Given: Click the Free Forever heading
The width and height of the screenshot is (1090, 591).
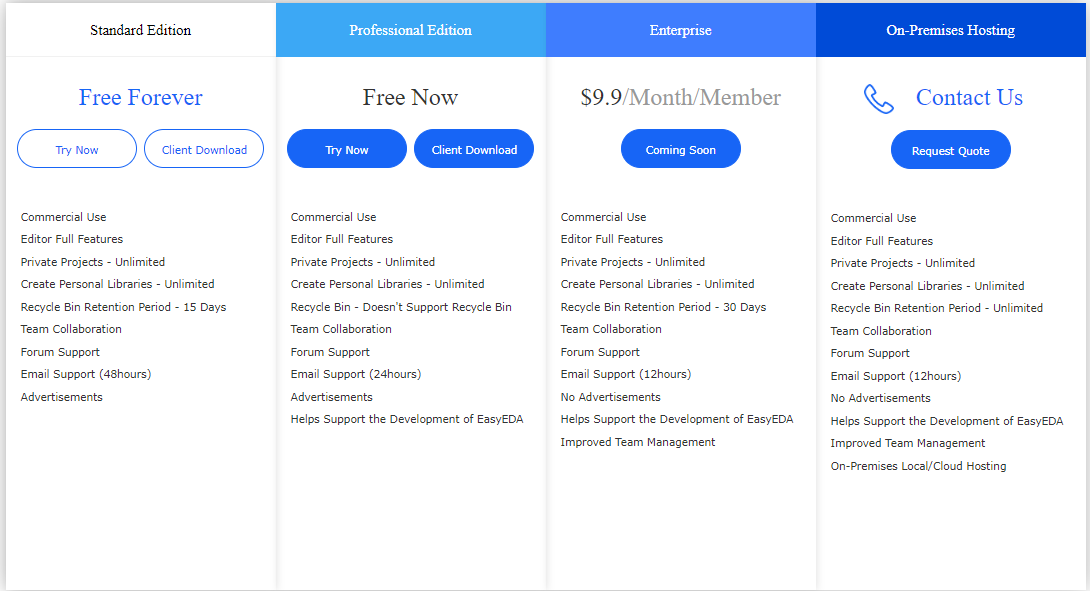Looking at the screenshot, I should coord(140,98).
